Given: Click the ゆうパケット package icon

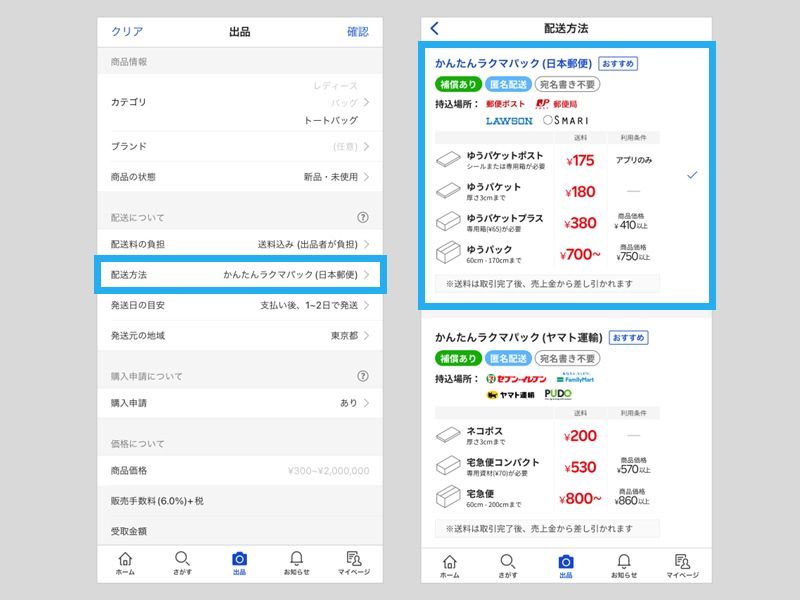Looking at the screenshot, I should pos(448,191).
